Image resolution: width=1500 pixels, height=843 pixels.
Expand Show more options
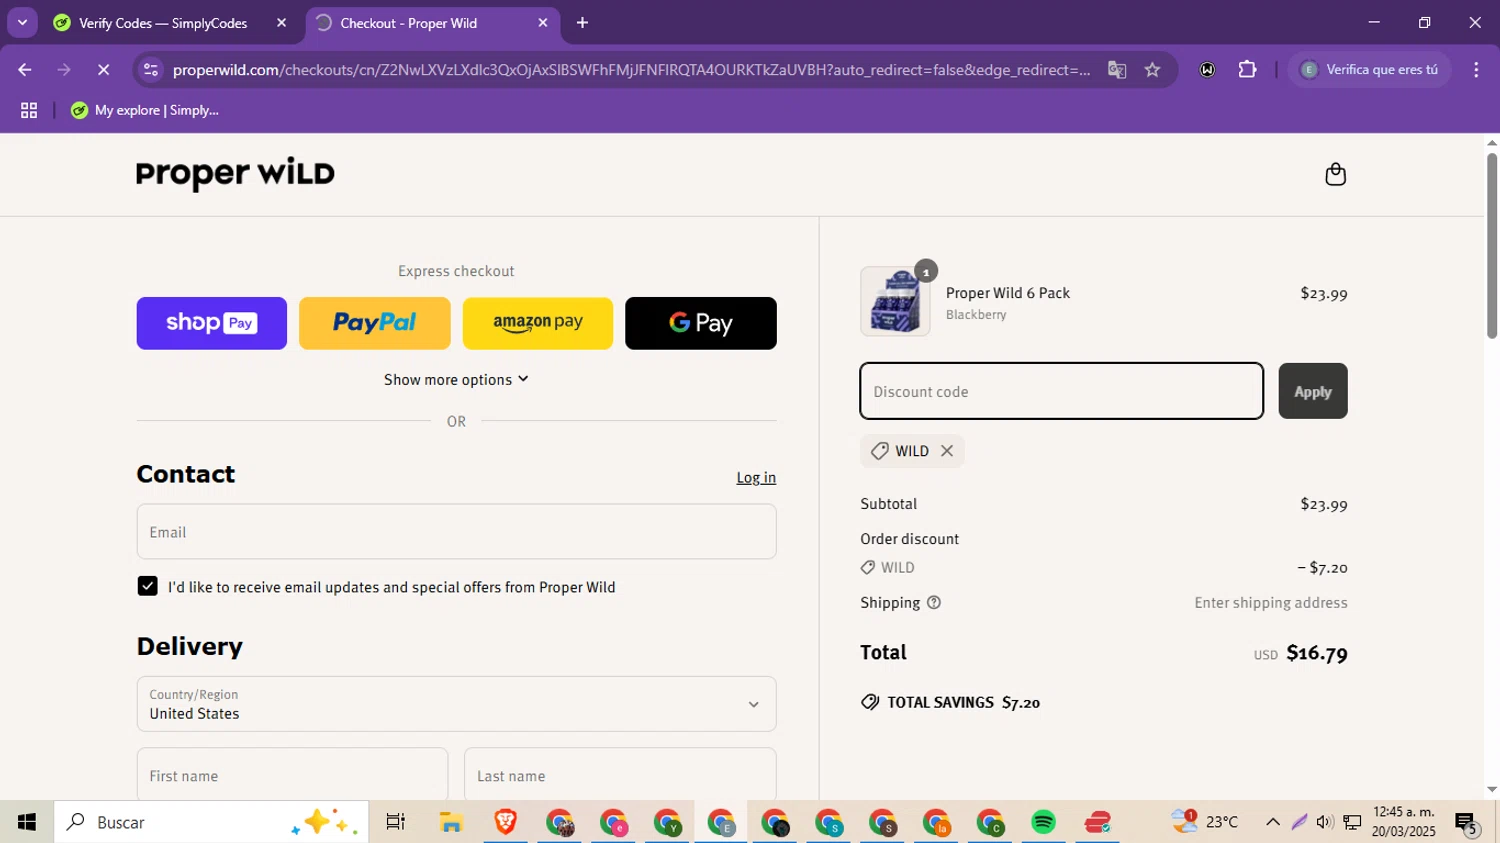[456, 380]
